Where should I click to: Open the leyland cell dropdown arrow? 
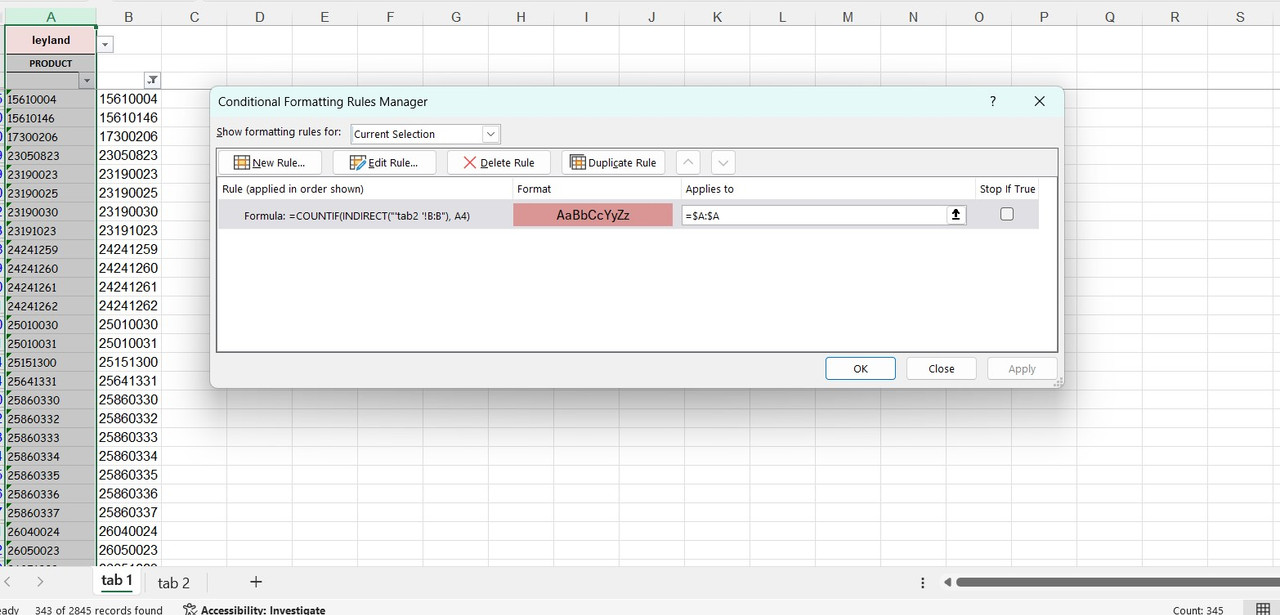106,44
